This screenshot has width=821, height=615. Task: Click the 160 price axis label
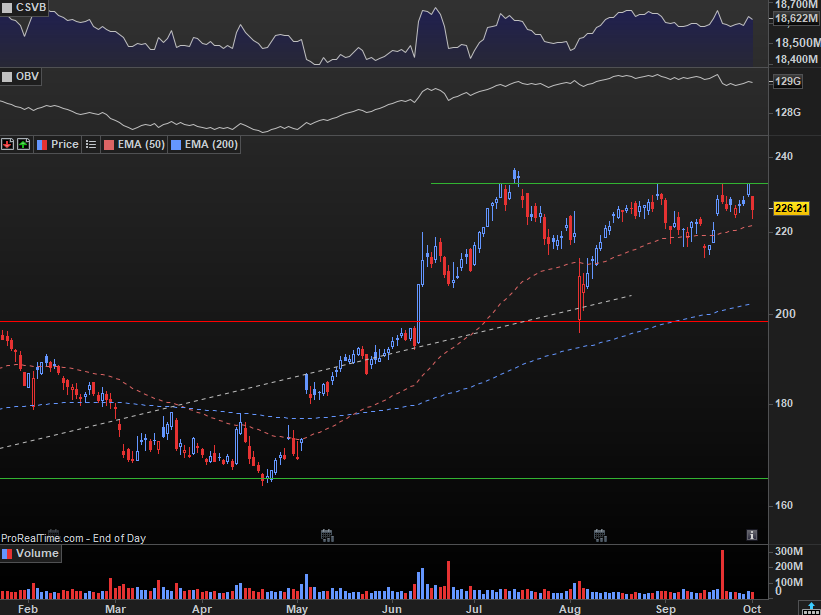(x=784, y=506)
